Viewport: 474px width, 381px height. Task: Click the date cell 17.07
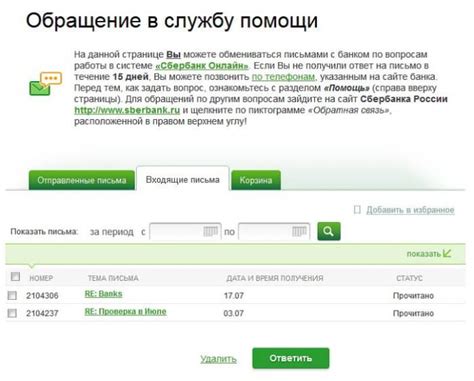click(234, 296)
